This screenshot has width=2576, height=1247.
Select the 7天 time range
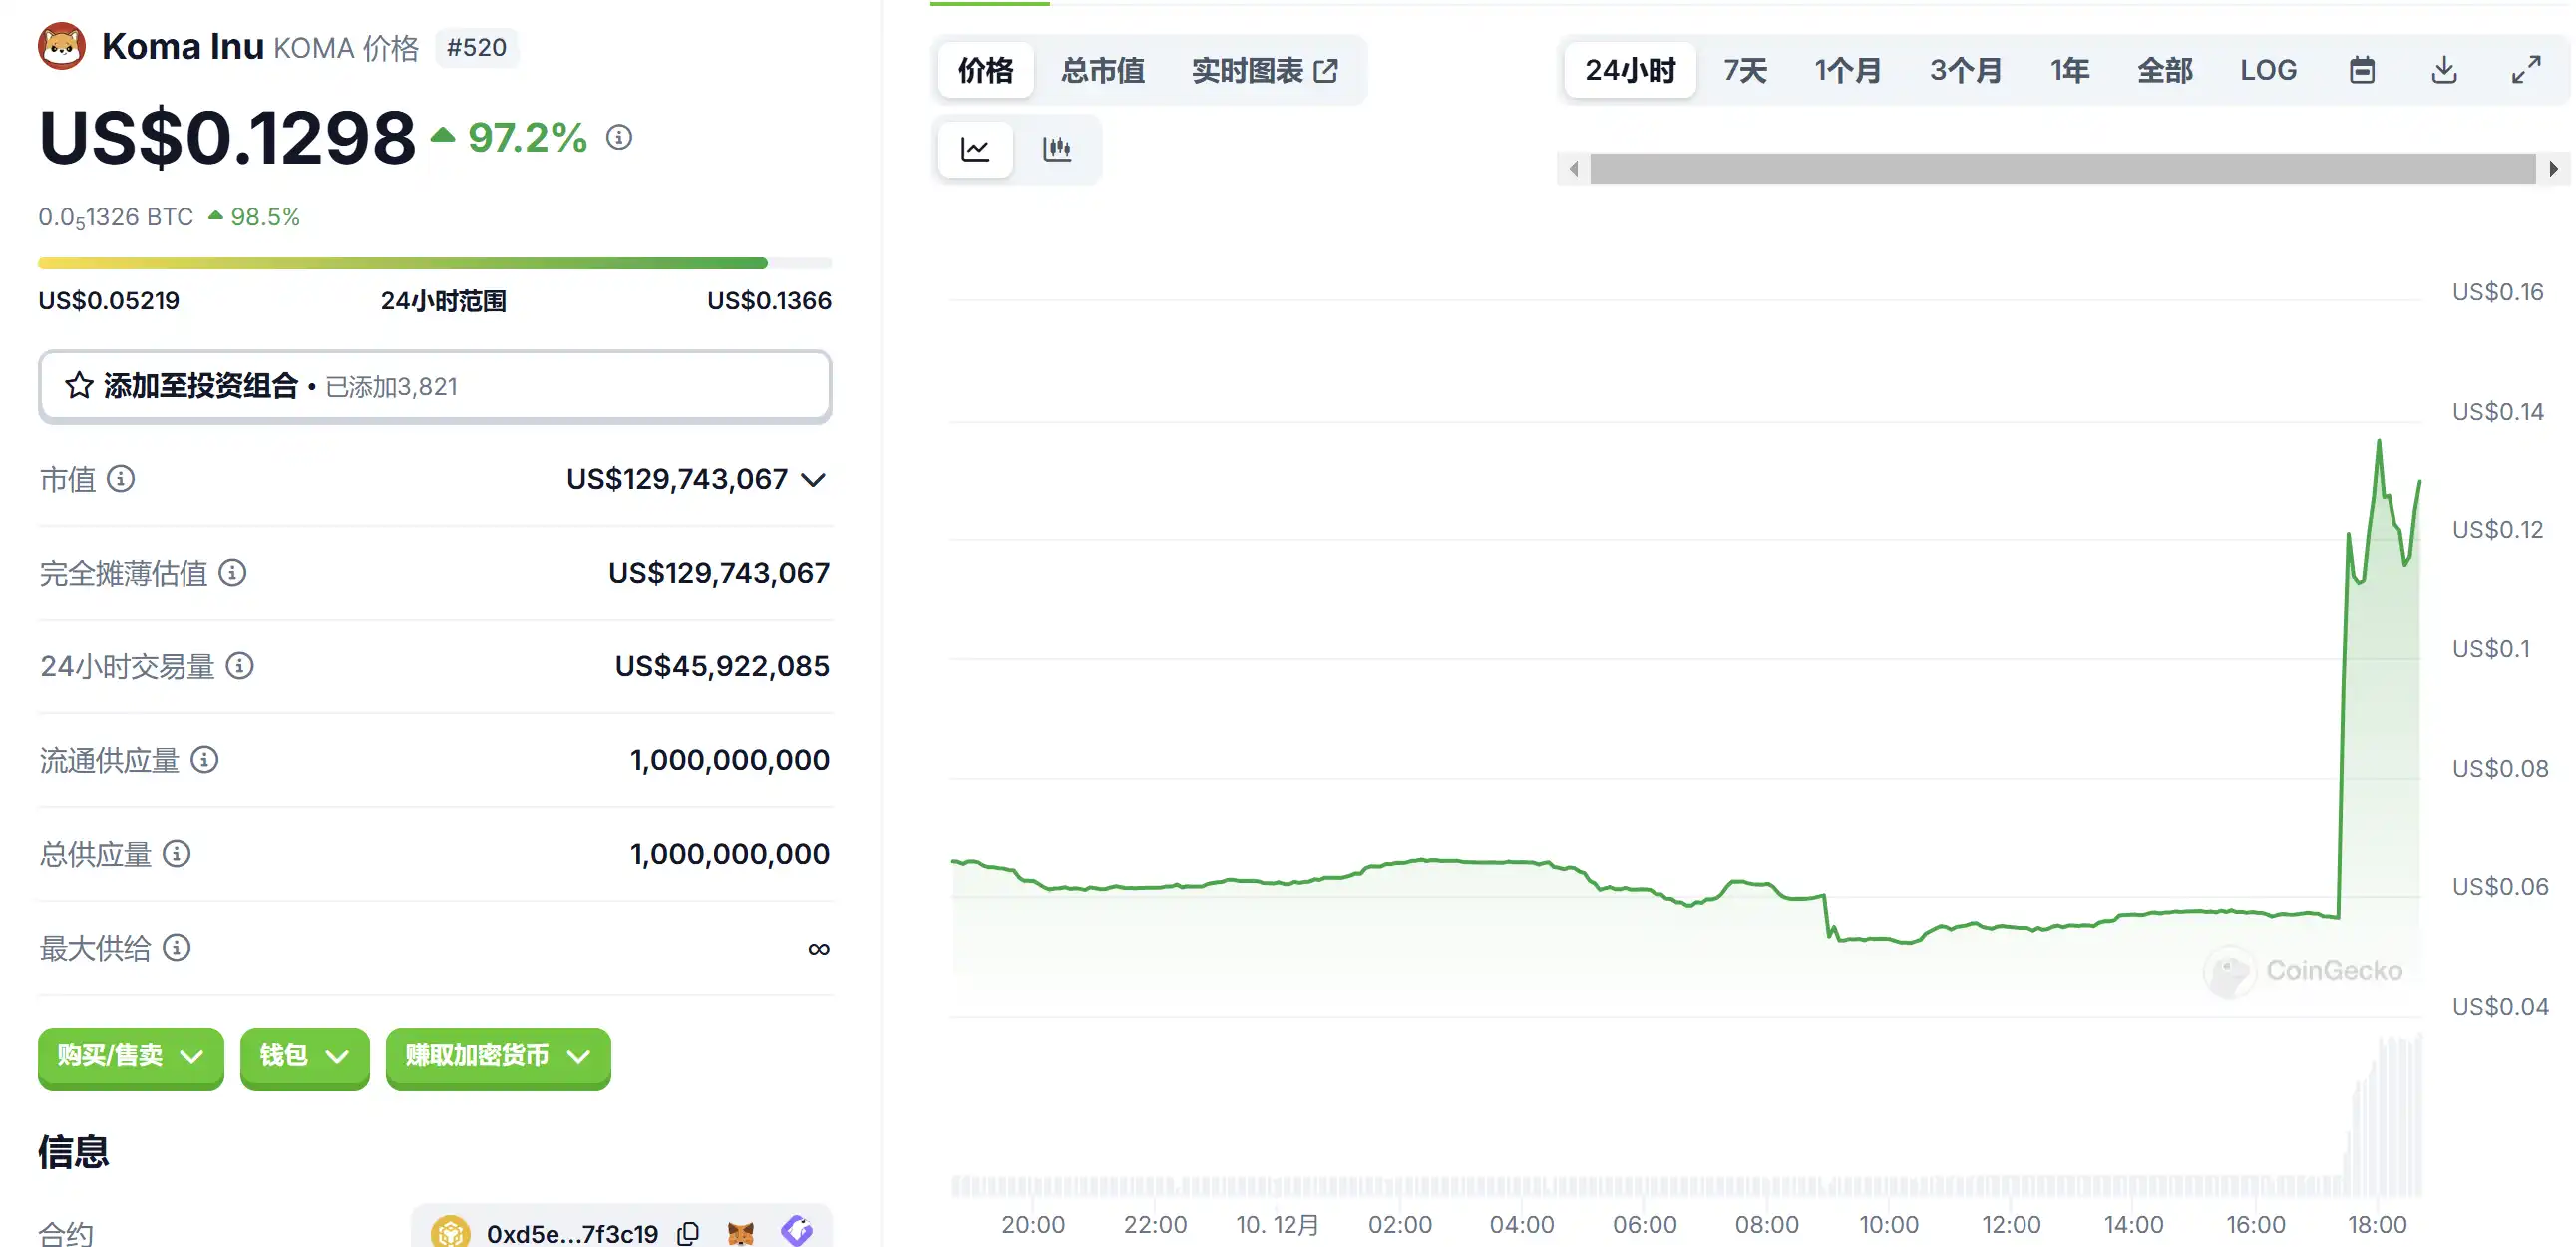(1745, 70)
